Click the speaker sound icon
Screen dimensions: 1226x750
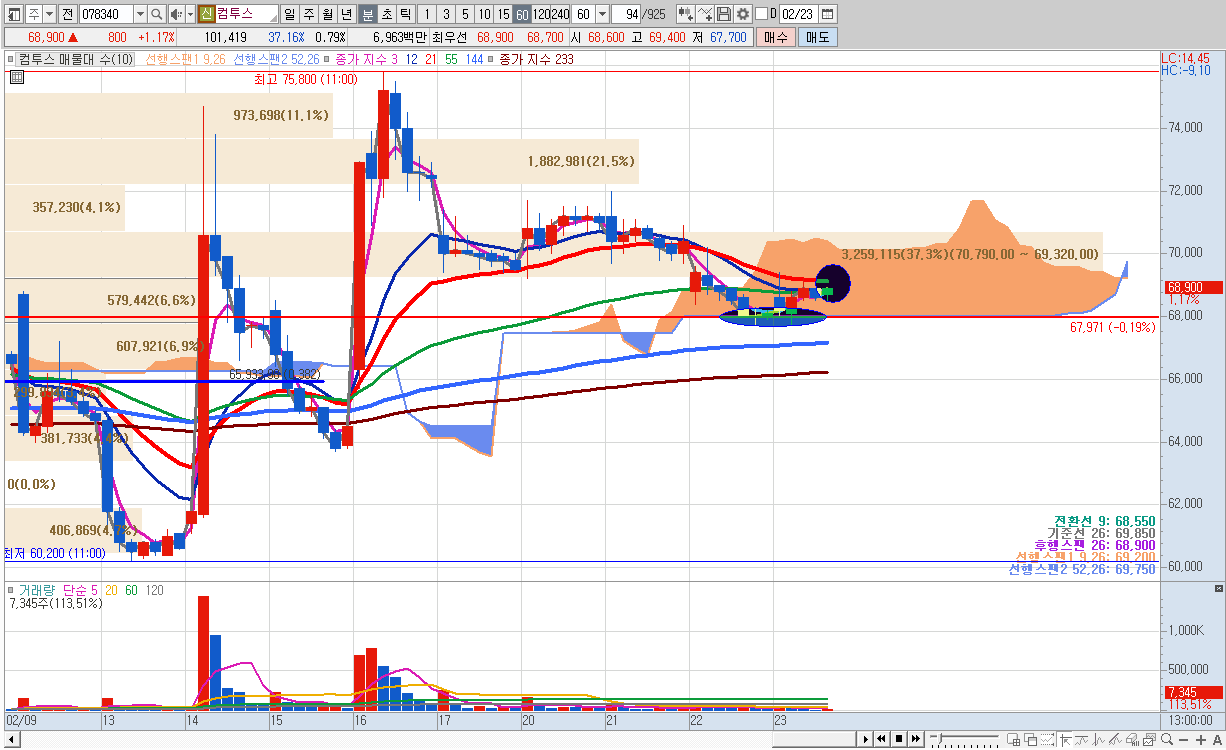click(x=176, y=14)
